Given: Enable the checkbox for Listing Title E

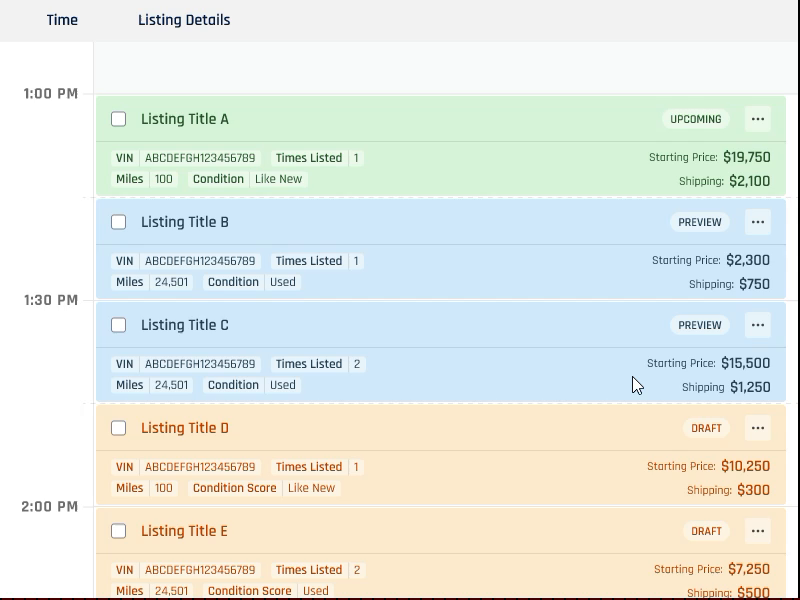Looking at the screenshot, I should click(118, 531).
